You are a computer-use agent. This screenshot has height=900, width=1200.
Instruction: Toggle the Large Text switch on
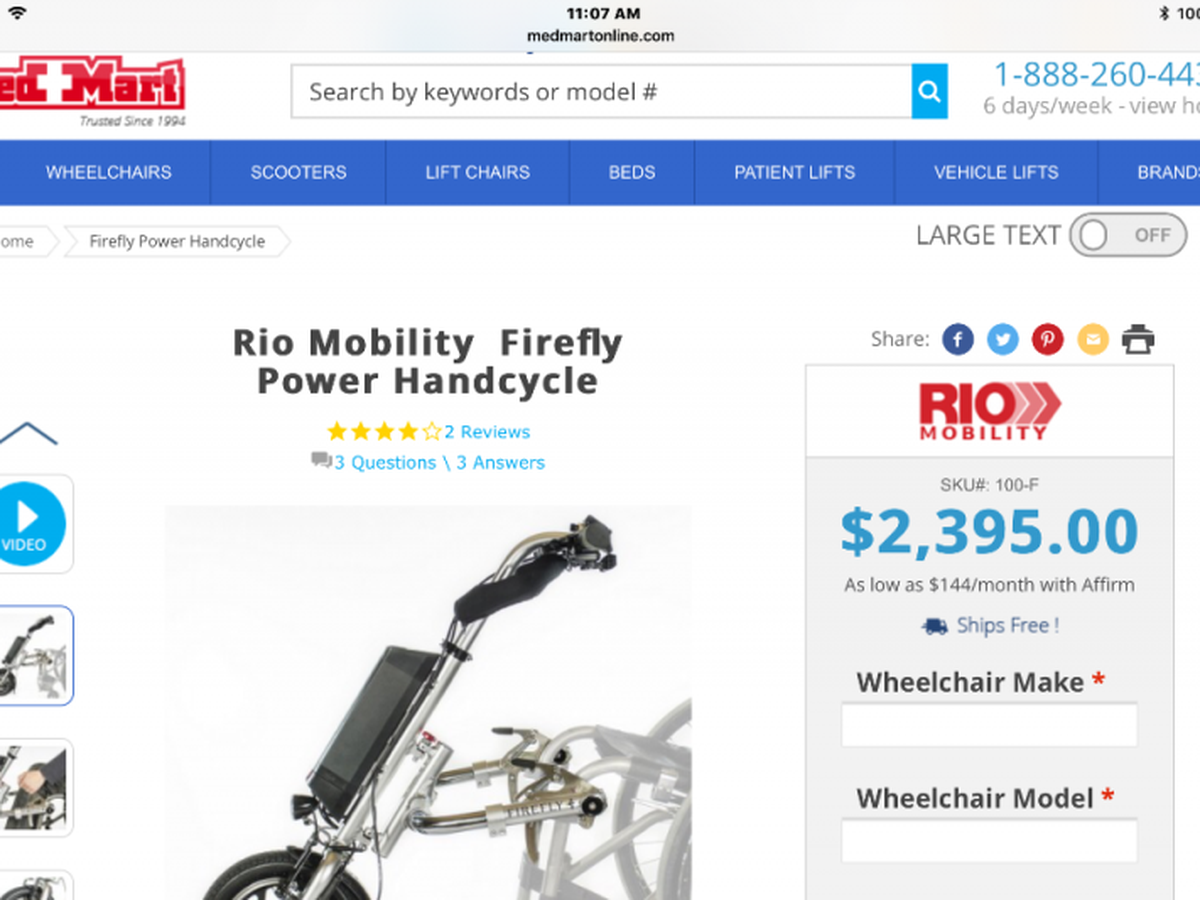pos(1127,236)
